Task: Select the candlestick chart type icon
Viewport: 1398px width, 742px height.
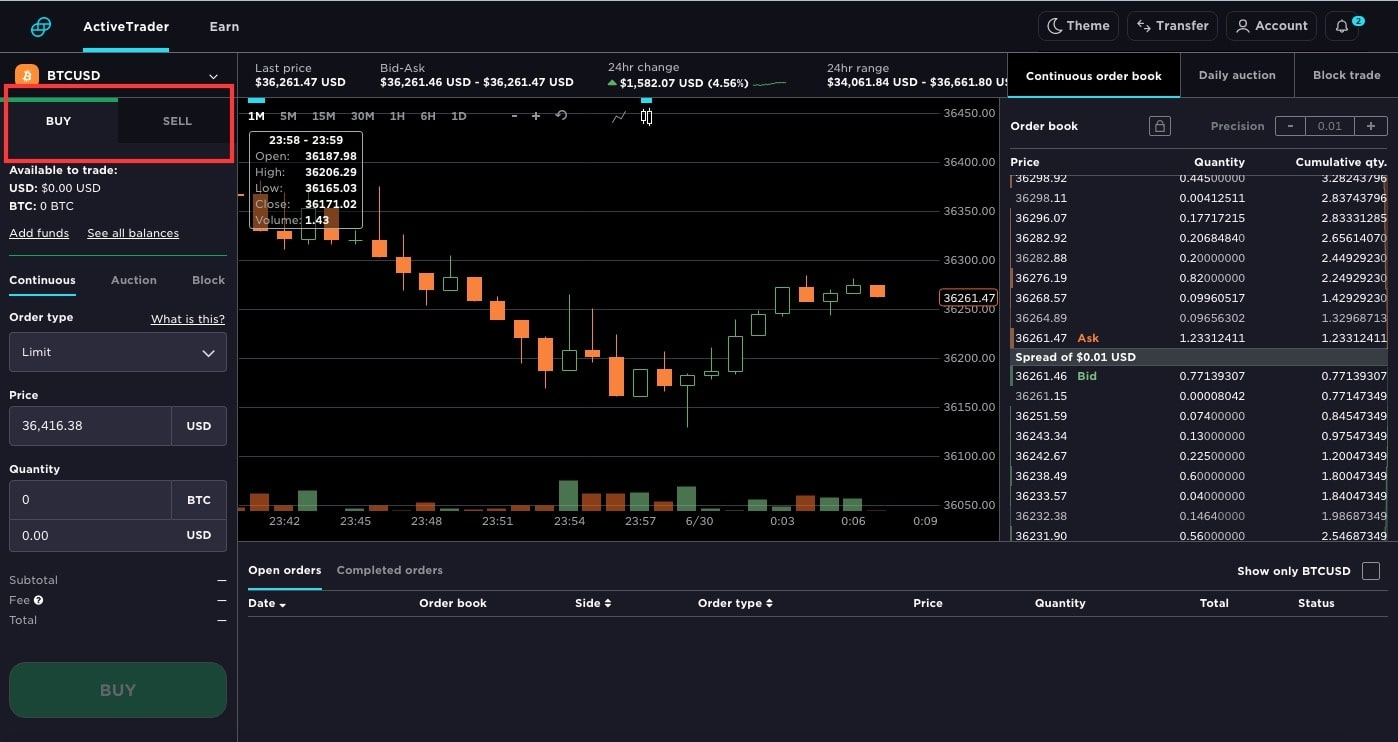Action: coord(646,115)
